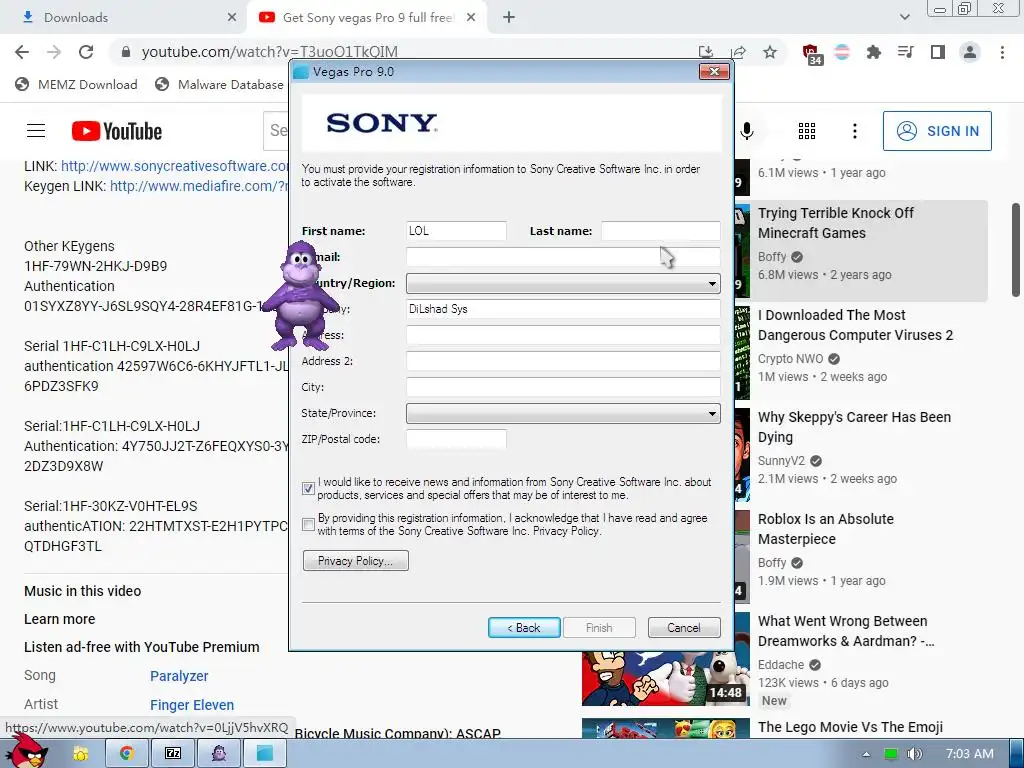
Task: Open a new Chrome tab
Action: [509, 18]
